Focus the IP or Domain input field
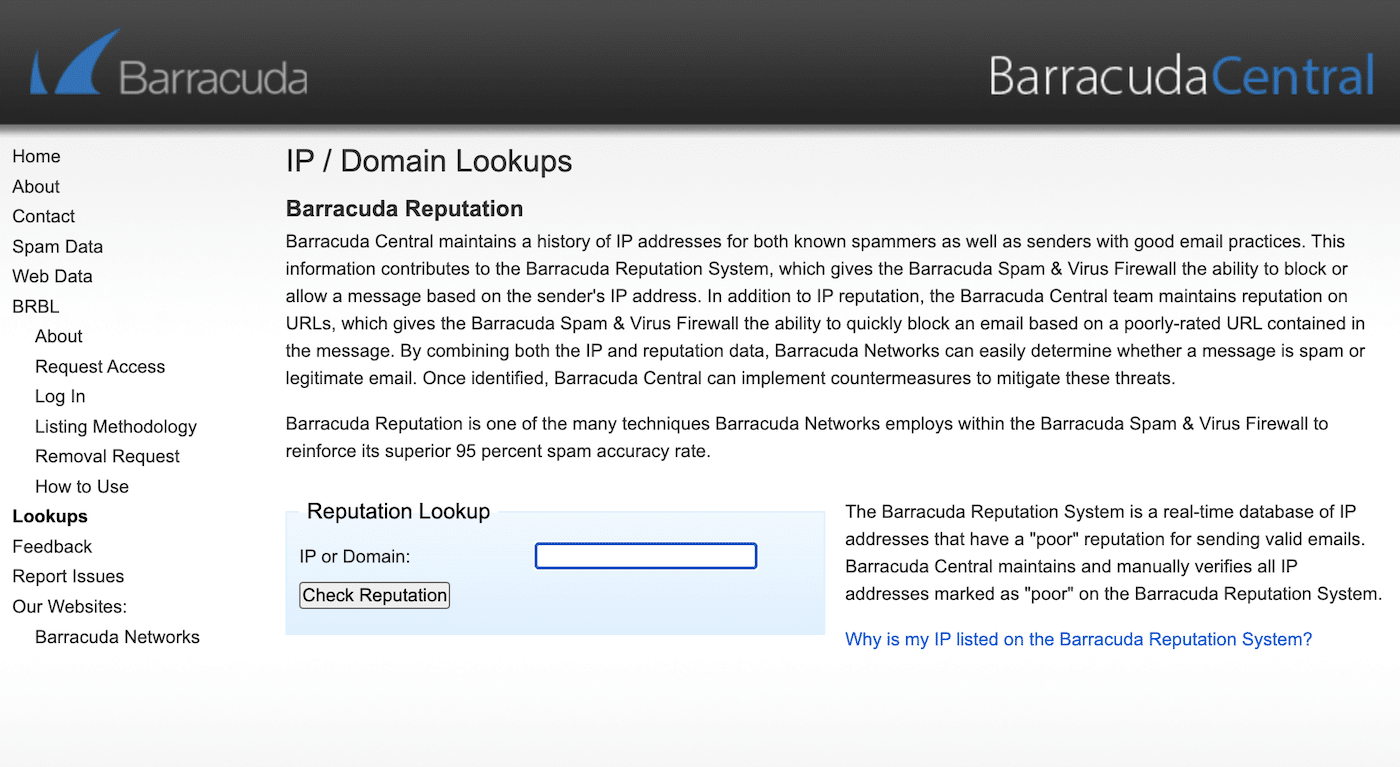The image size is (1400, 767). click(x=646, y=556)
